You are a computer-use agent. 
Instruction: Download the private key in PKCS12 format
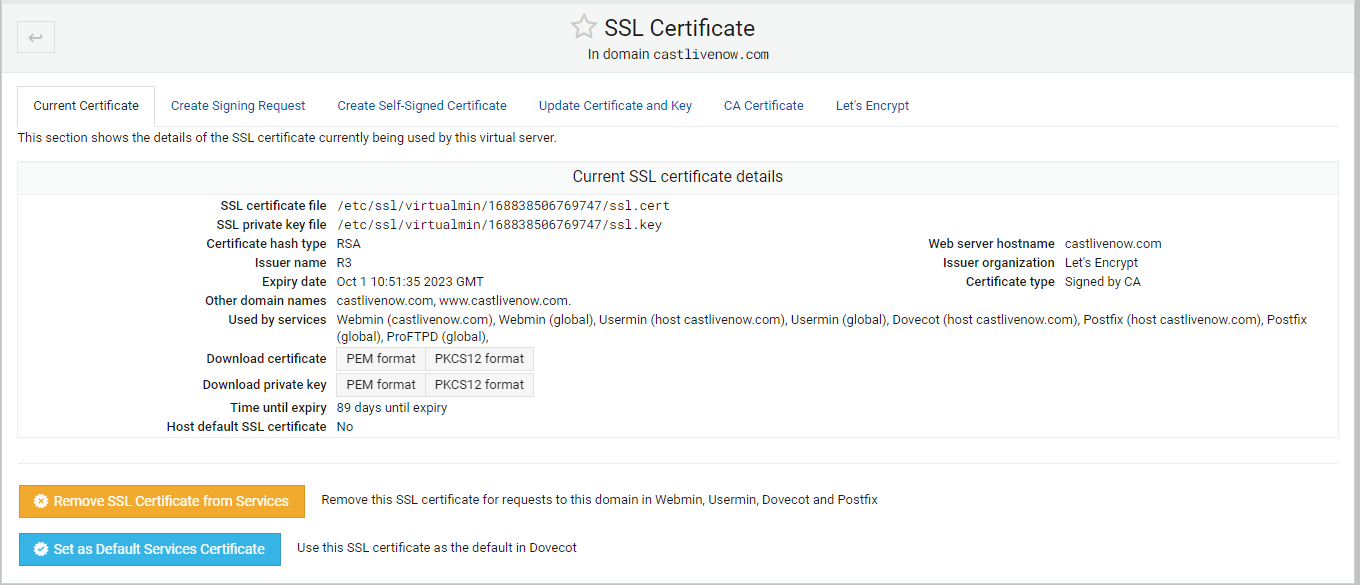click(x=479, y=384)
